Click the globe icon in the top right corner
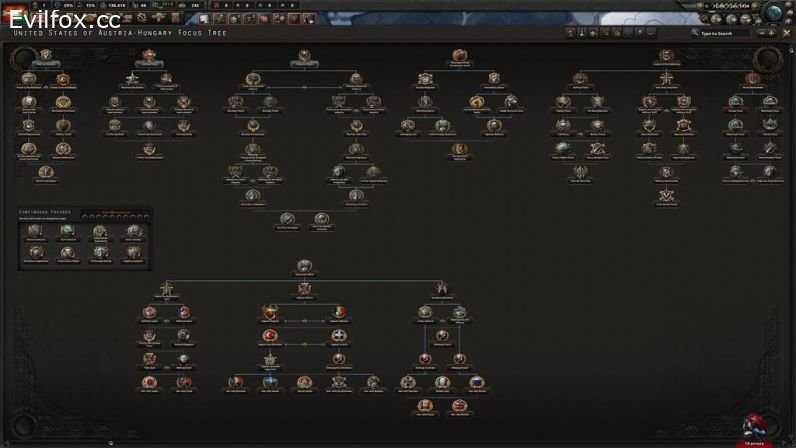Screen dimensions: 796x448 774,12
